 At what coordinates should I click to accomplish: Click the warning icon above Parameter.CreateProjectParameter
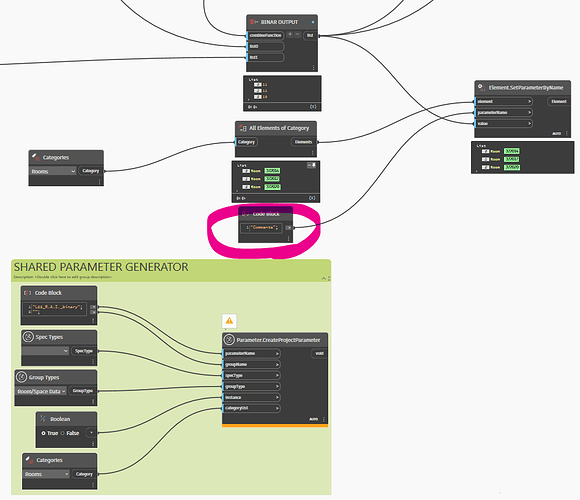click(x=229, y=321)
